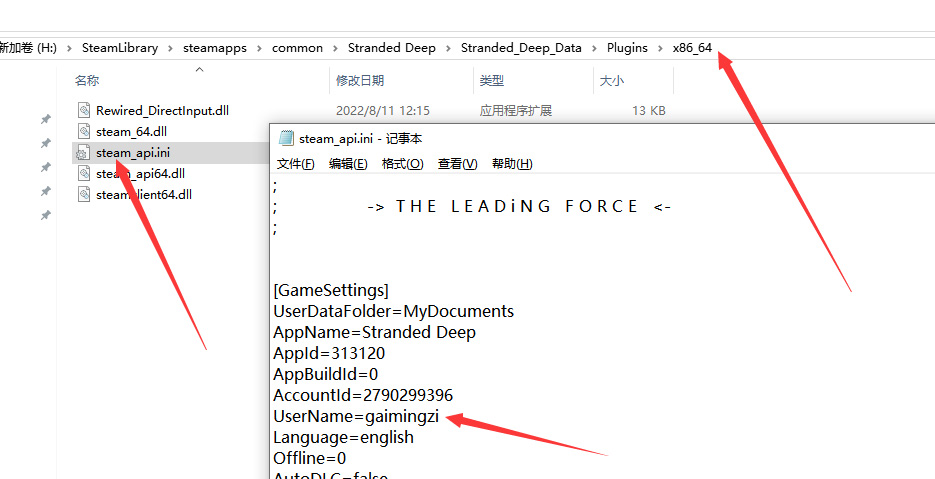Sort files by the 名称 column header
The image size is (935, 479).
click(87, 81)
